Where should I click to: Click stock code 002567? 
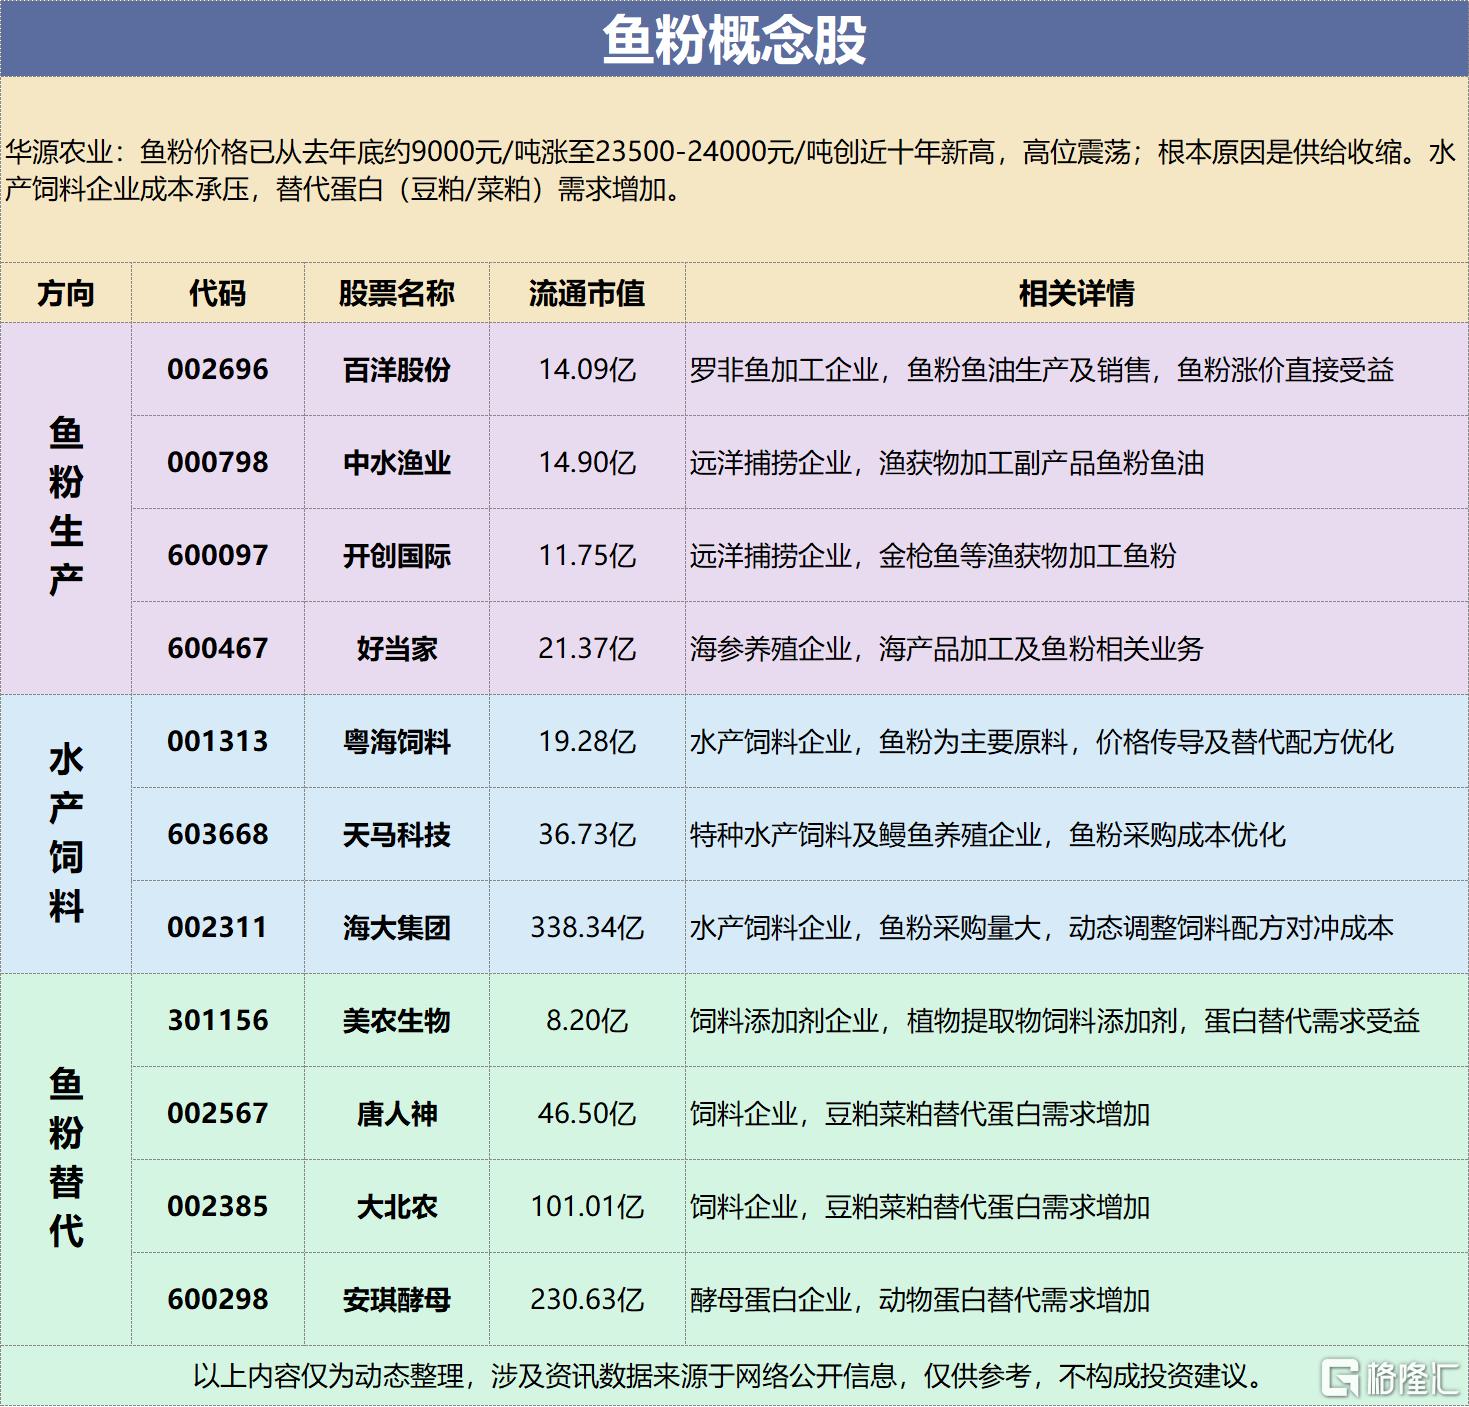pos(218,1114)
